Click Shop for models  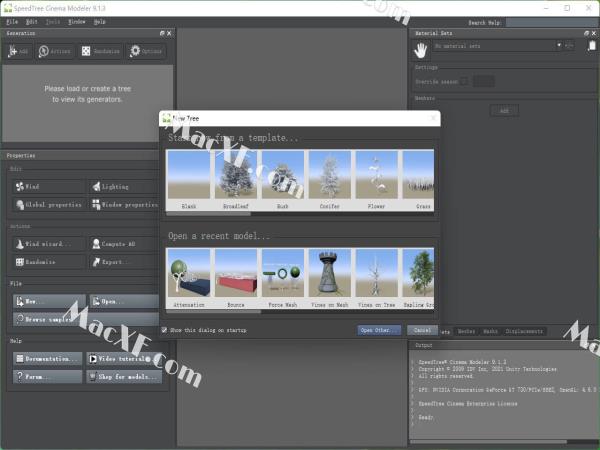point(124,377)
